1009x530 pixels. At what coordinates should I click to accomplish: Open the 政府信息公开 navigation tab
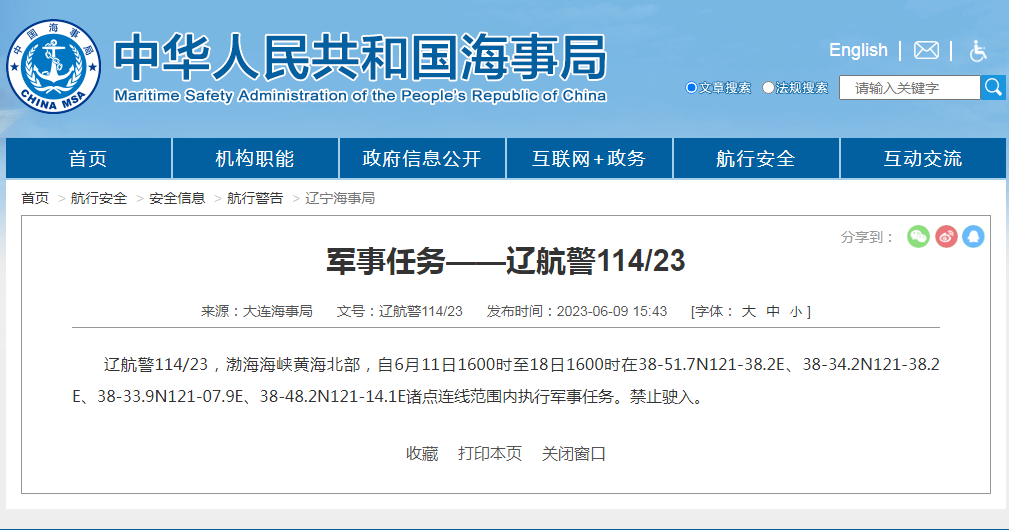(422, 158)
